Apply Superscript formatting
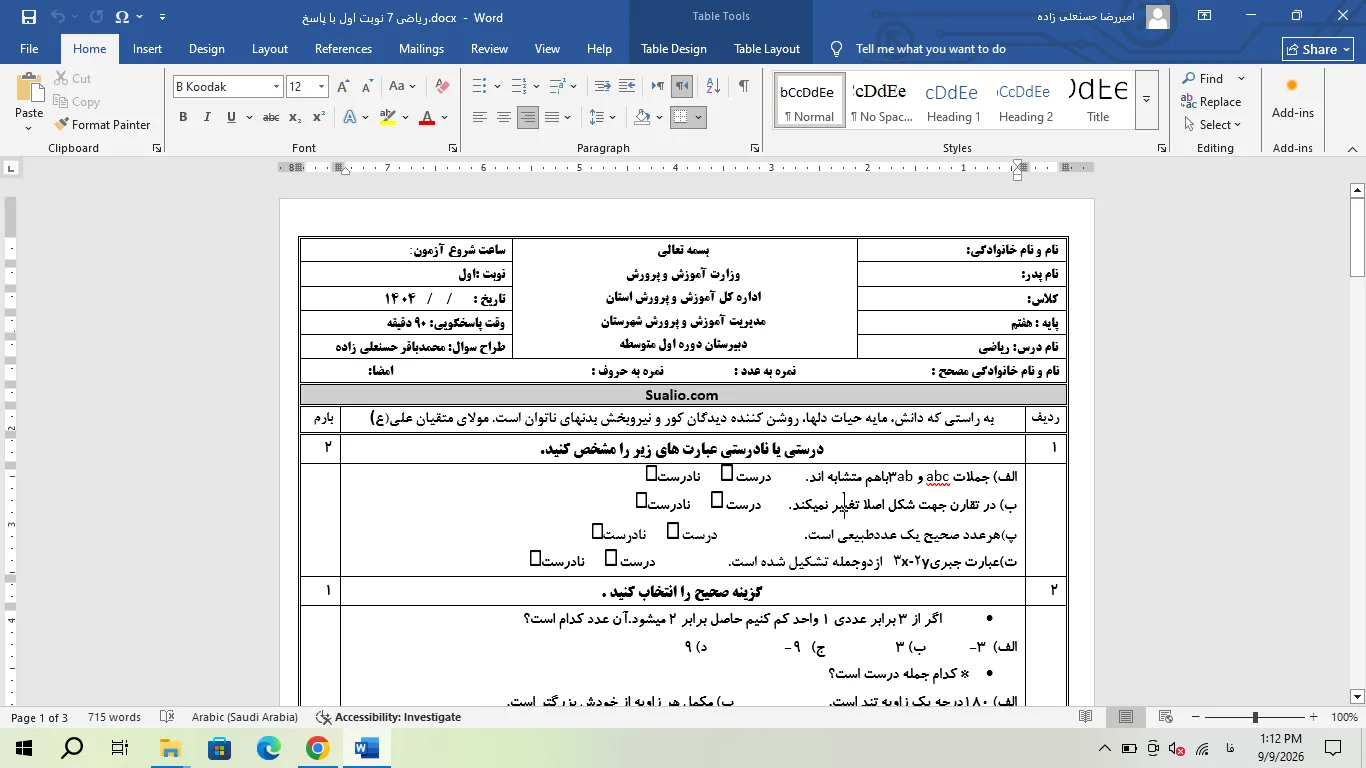 click(318, 117)
